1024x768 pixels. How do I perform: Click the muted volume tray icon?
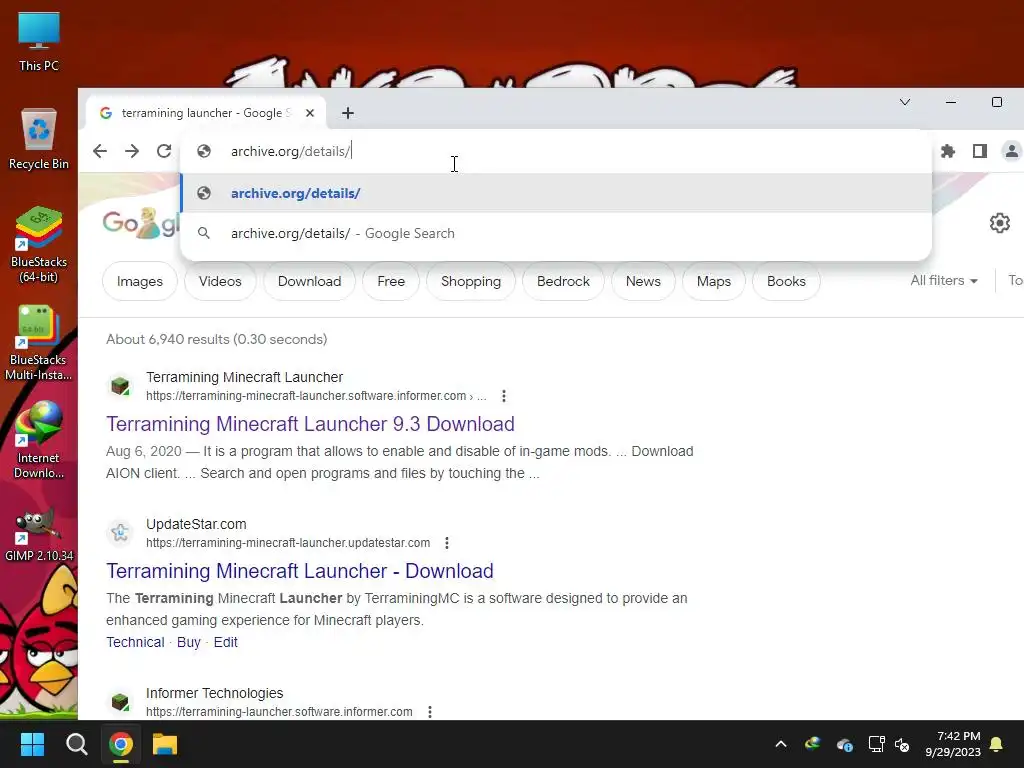tap(903, 744)
